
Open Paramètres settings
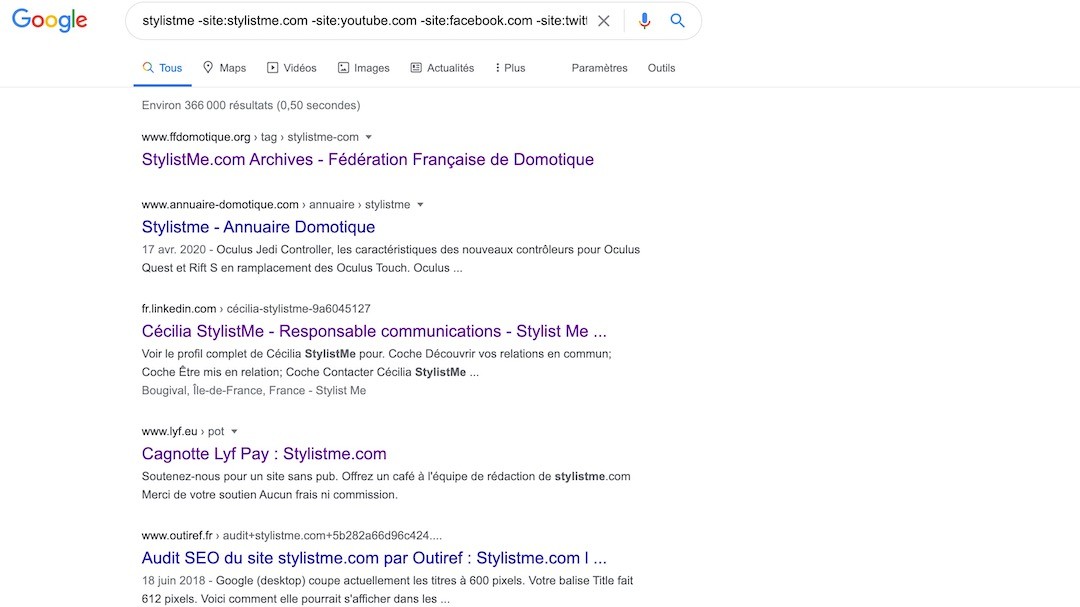[599, 68]
